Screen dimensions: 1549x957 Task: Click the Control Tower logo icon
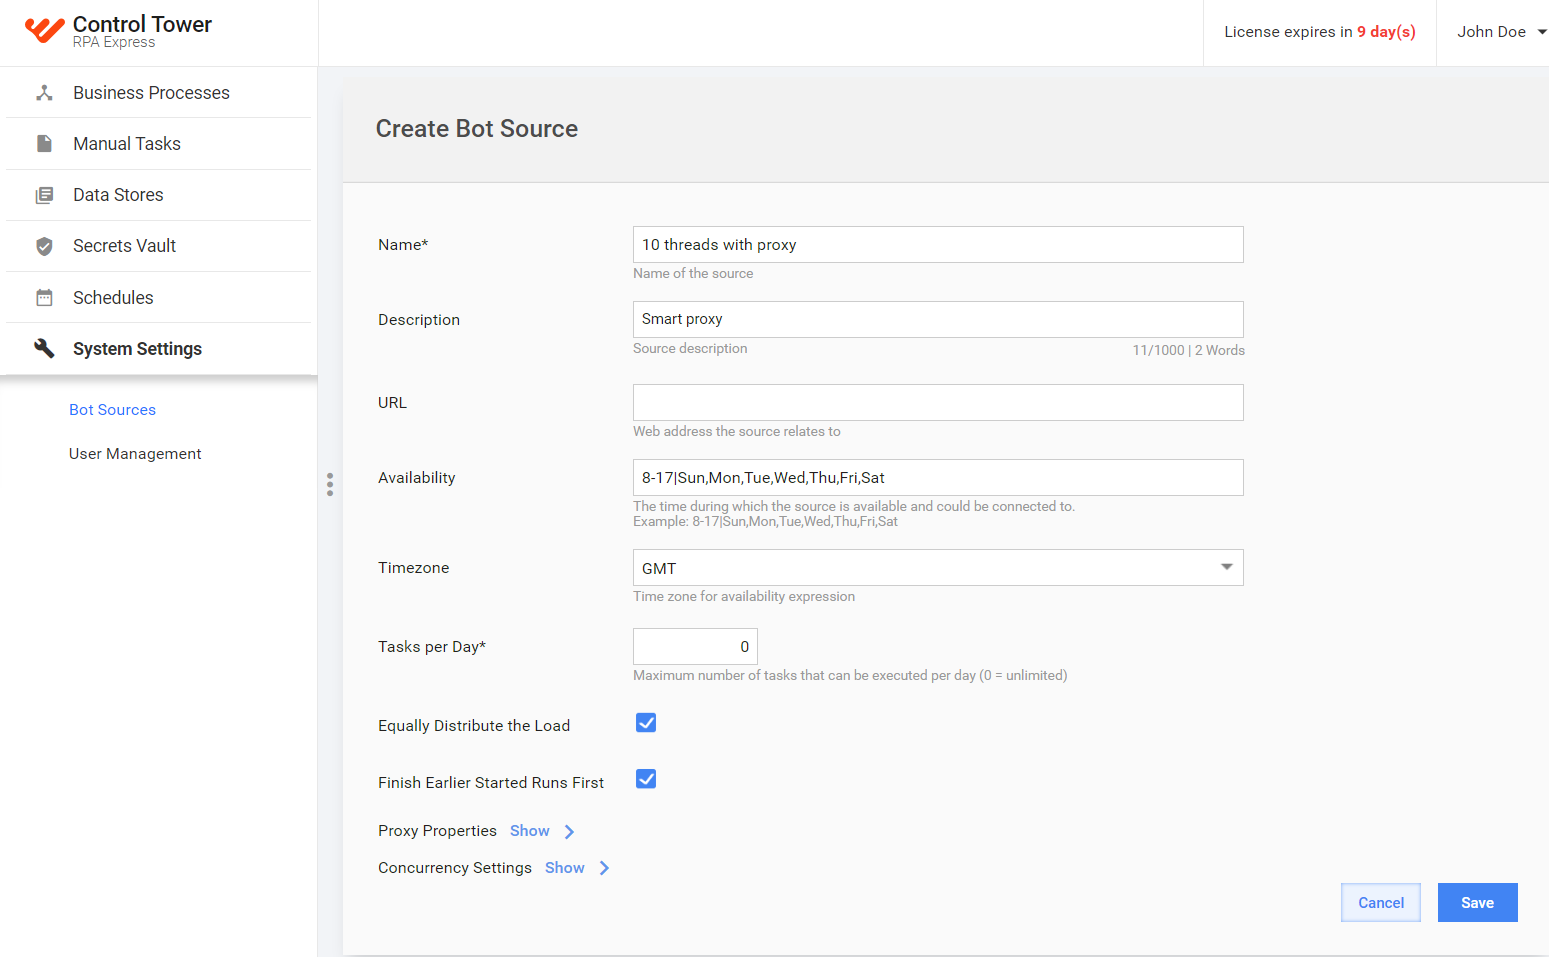pos(44,30)
